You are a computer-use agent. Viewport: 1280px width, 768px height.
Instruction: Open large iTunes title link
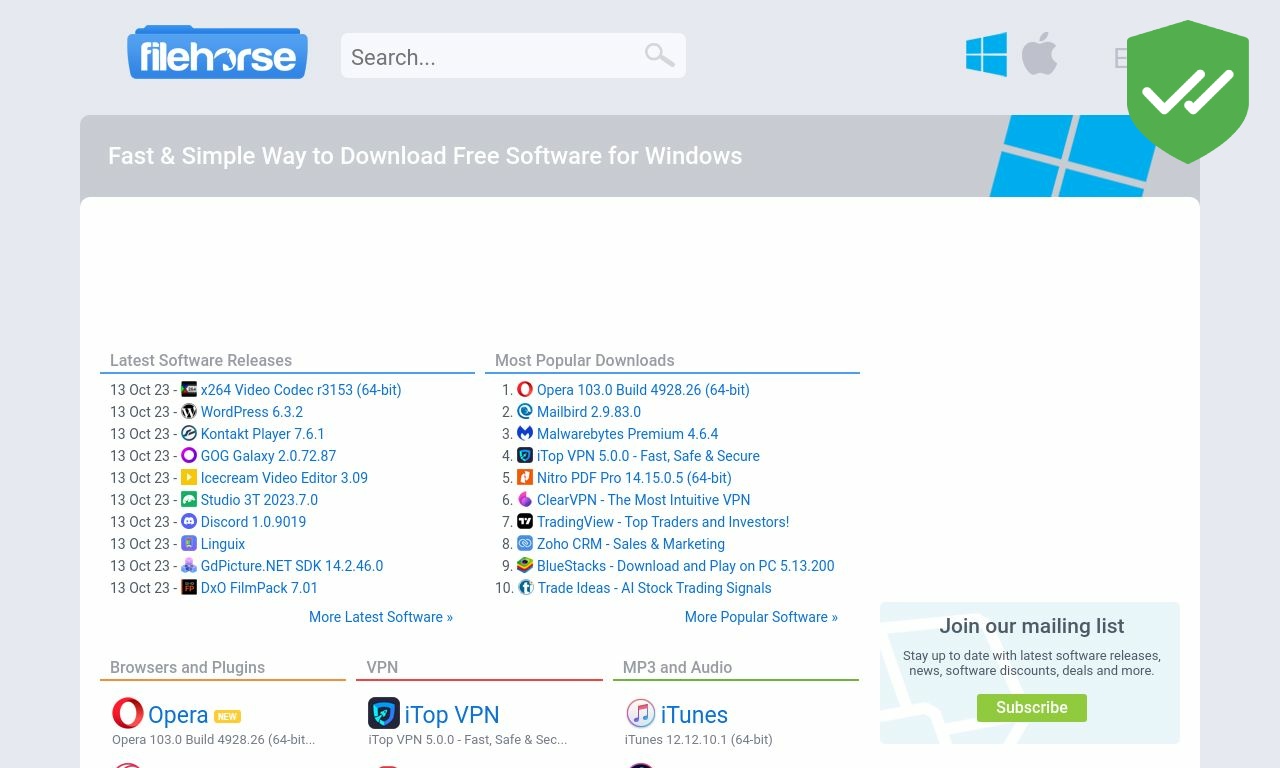click(x=694, y=715)
